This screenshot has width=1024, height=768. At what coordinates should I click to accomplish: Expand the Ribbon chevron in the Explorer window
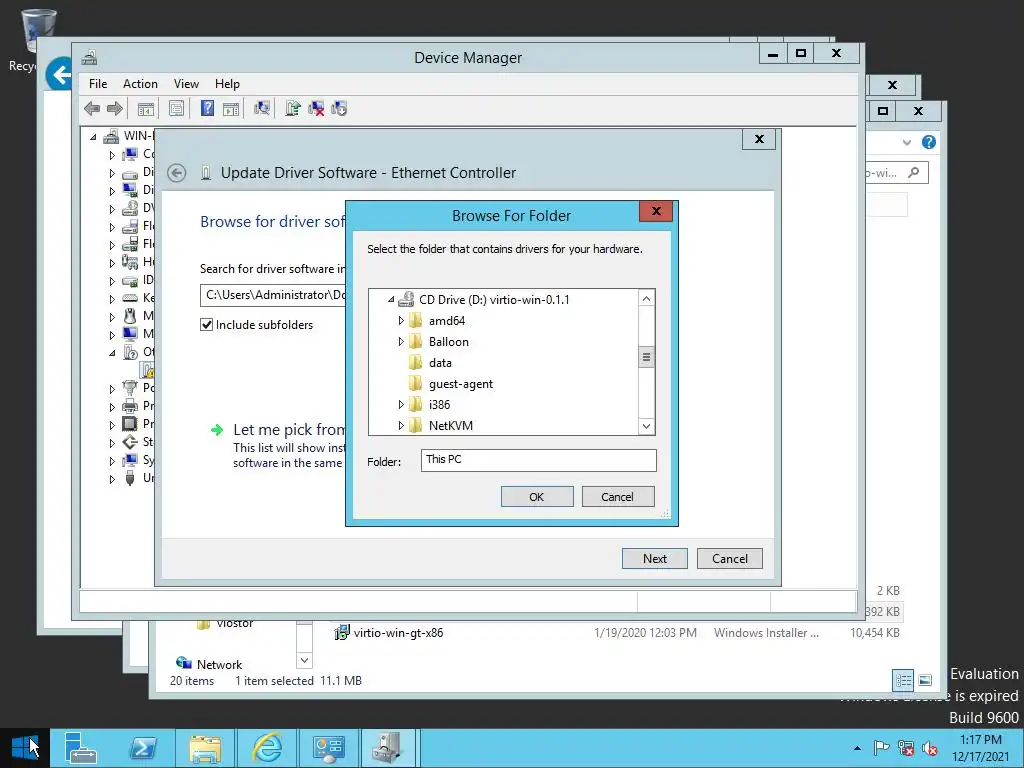click(906, 142)
